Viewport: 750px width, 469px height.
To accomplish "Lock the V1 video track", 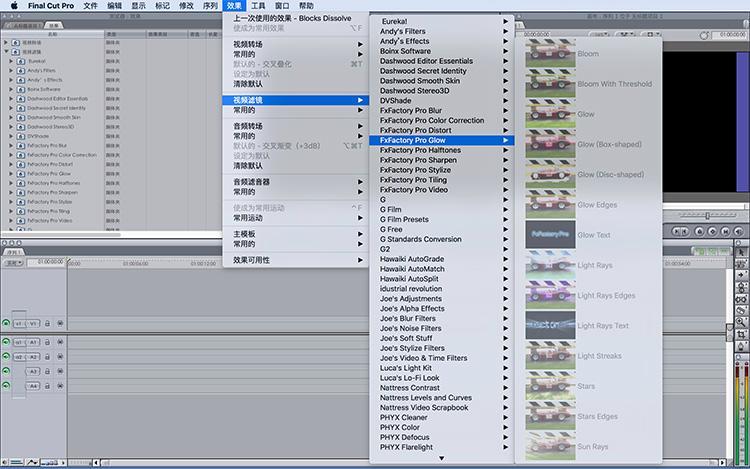I will [x=47, y=324].
